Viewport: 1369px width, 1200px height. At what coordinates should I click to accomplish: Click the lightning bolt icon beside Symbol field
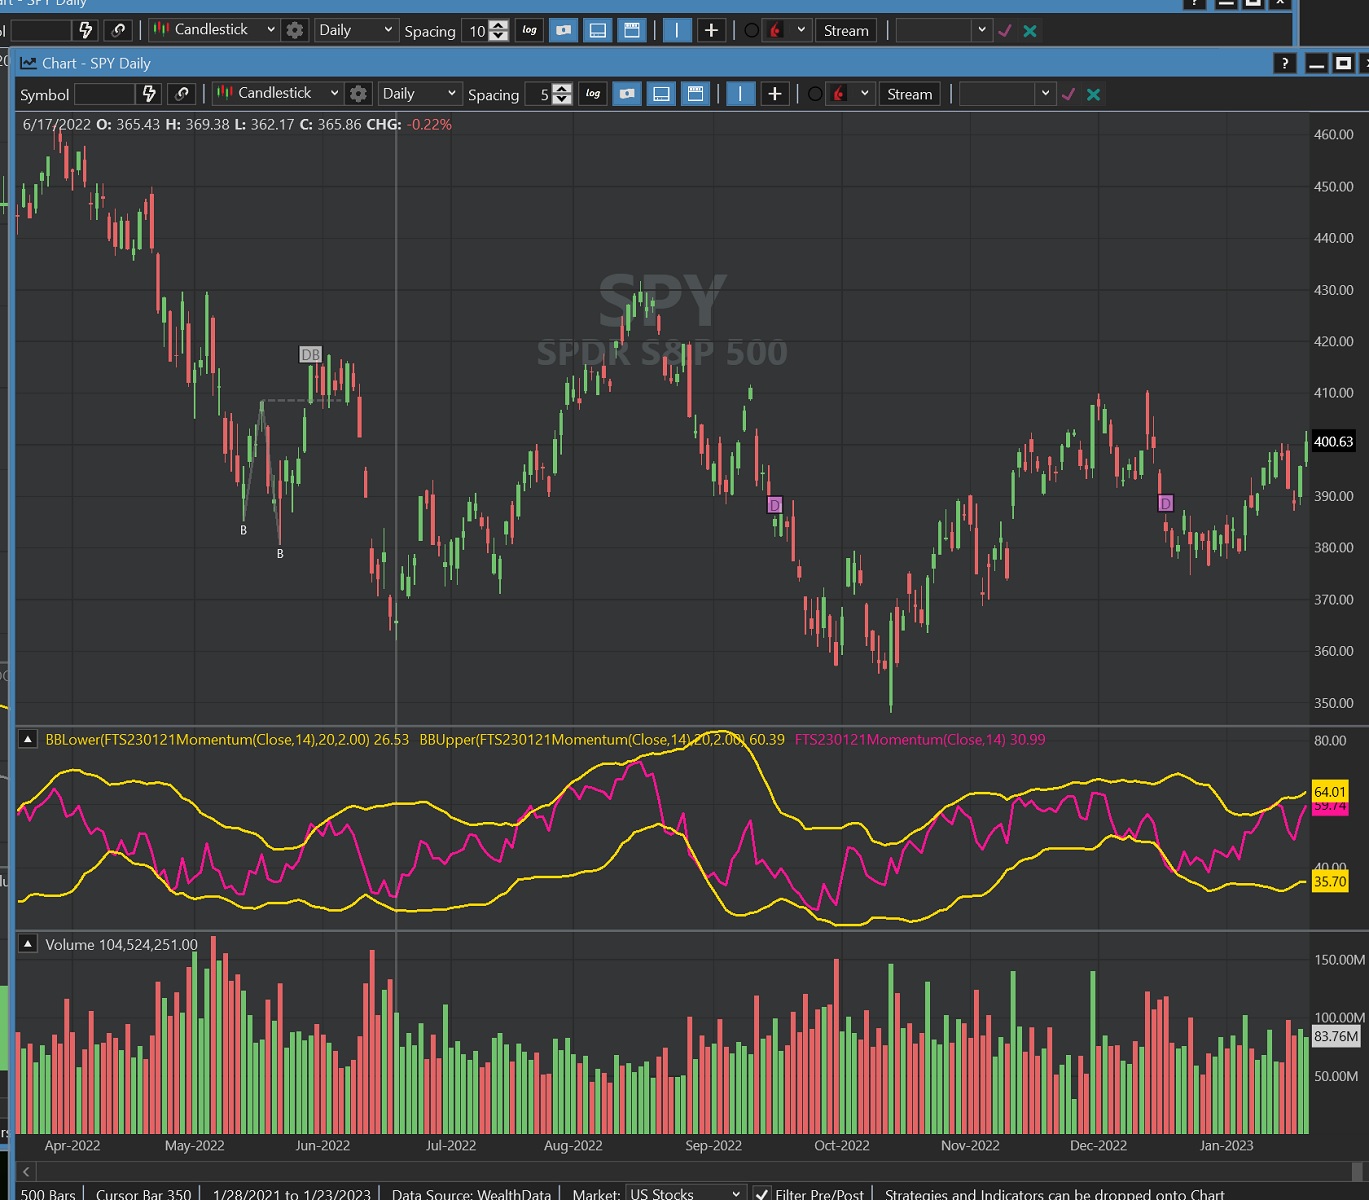point(149,94)
